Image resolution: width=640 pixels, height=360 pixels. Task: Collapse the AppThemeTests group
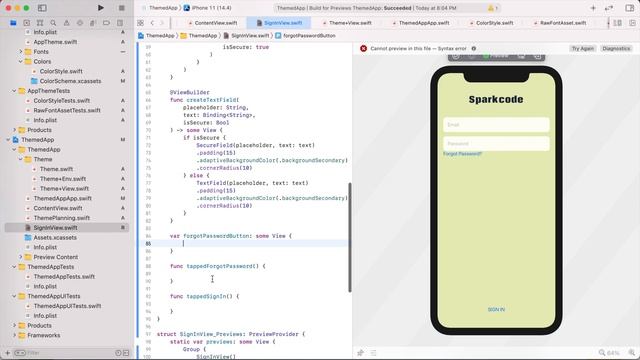click(x=14, y=91)
